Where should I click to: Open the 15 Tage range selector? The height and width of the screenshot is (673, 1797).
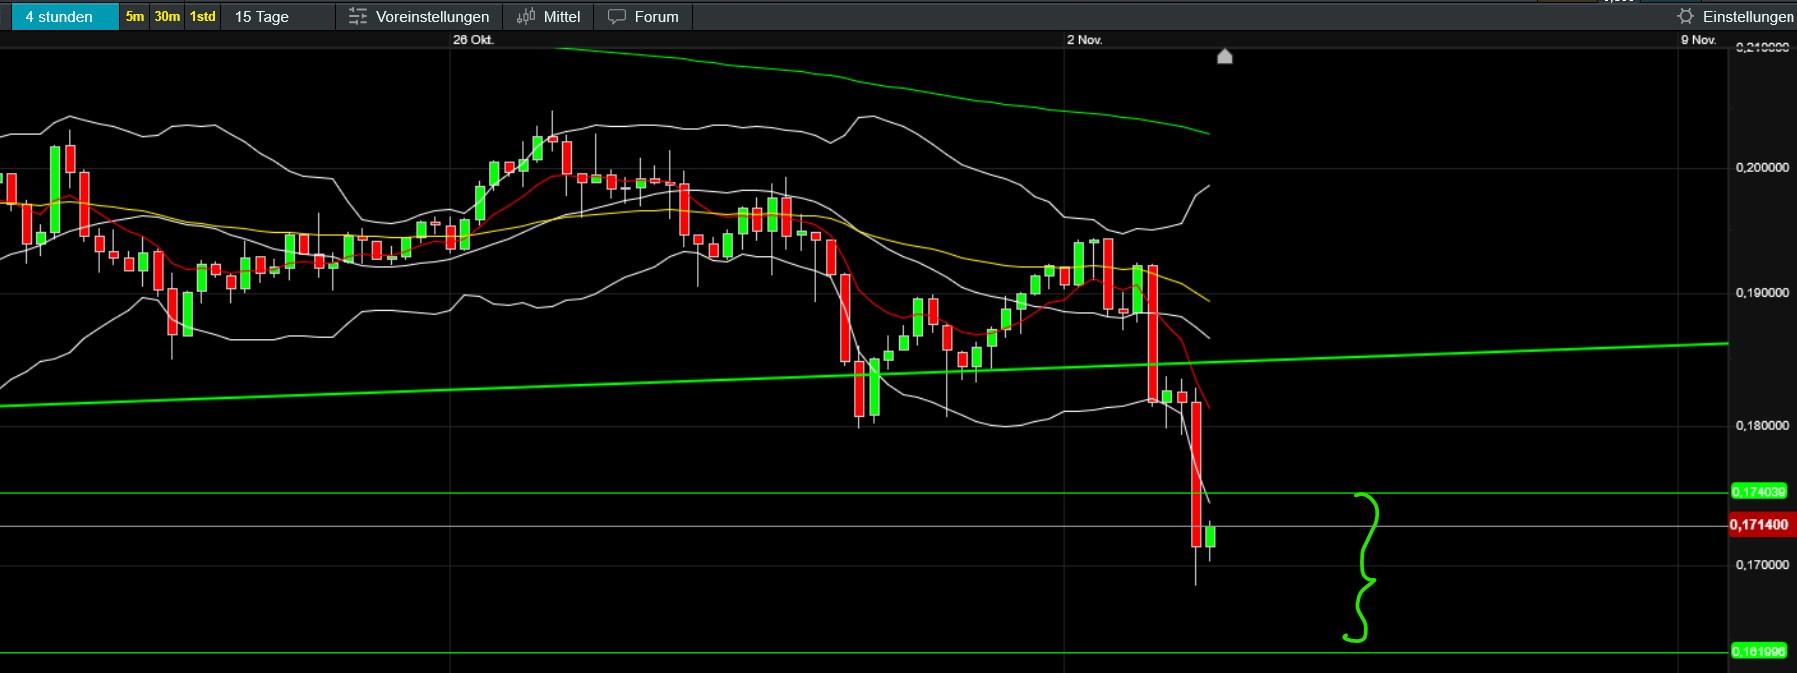click(262, 17)
